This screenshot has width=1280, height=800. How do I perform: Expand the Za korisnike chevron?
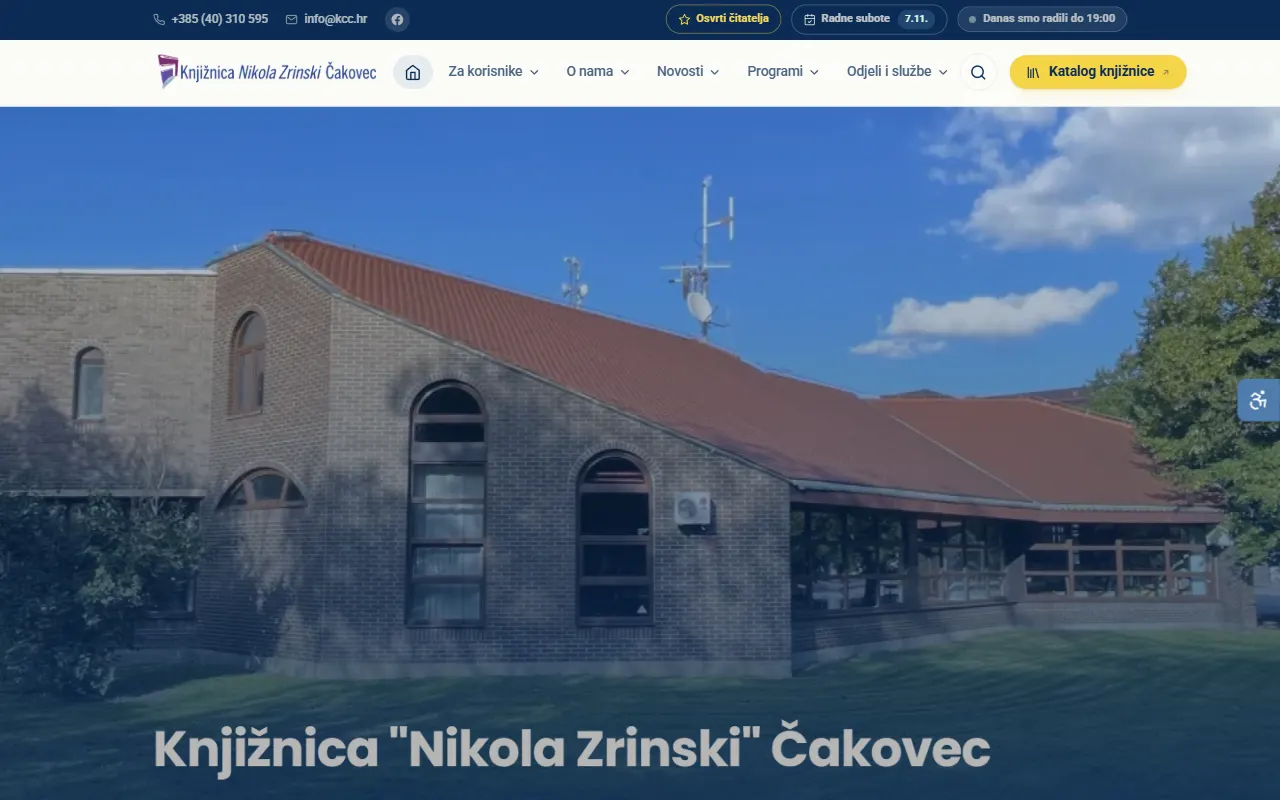pos(534,72)
